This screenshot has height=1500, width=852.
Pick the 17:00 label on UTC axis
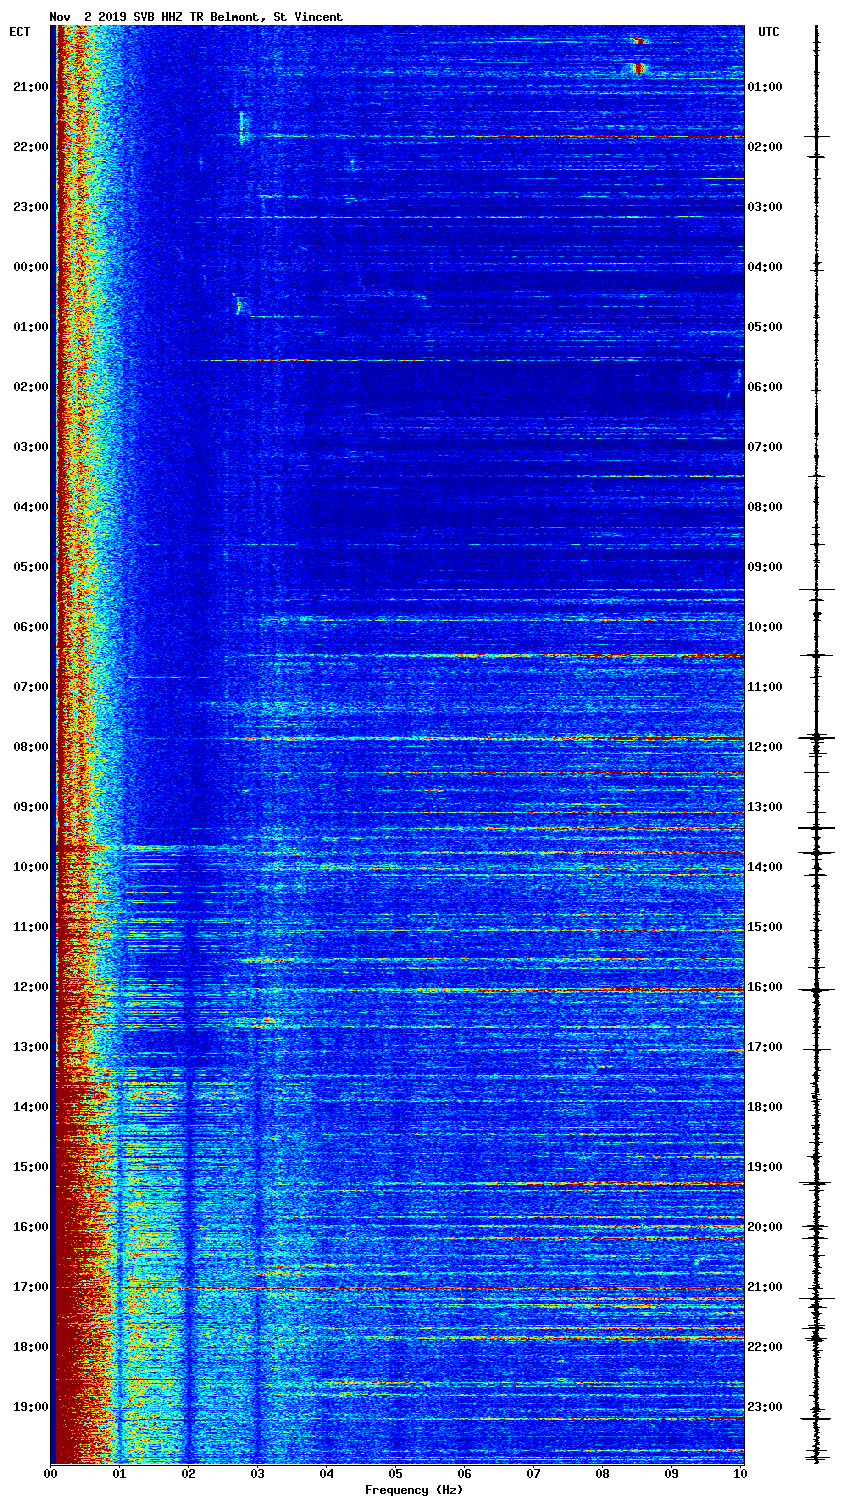765,1047
